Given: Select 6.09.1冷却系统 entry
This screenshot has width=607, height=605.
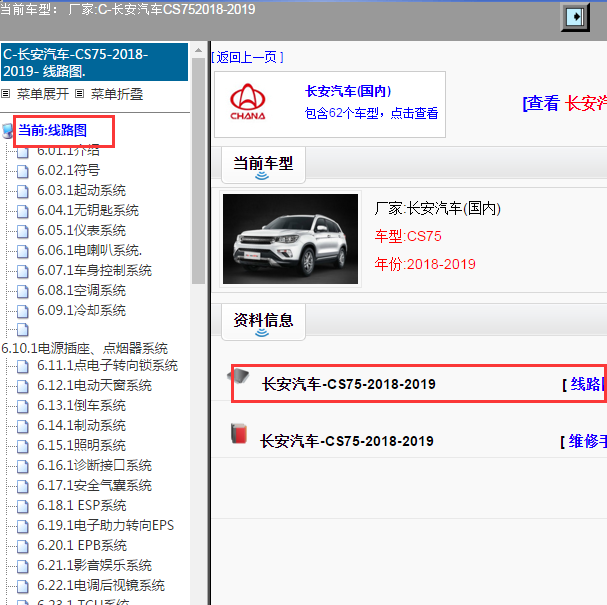Looking at the screenshot, I should coord(81,311).
